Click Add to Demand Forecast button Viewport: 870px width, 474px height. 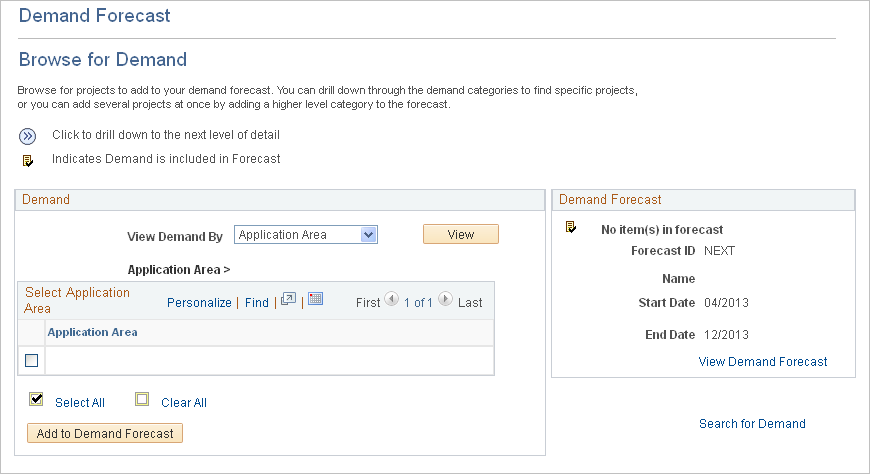105,433
